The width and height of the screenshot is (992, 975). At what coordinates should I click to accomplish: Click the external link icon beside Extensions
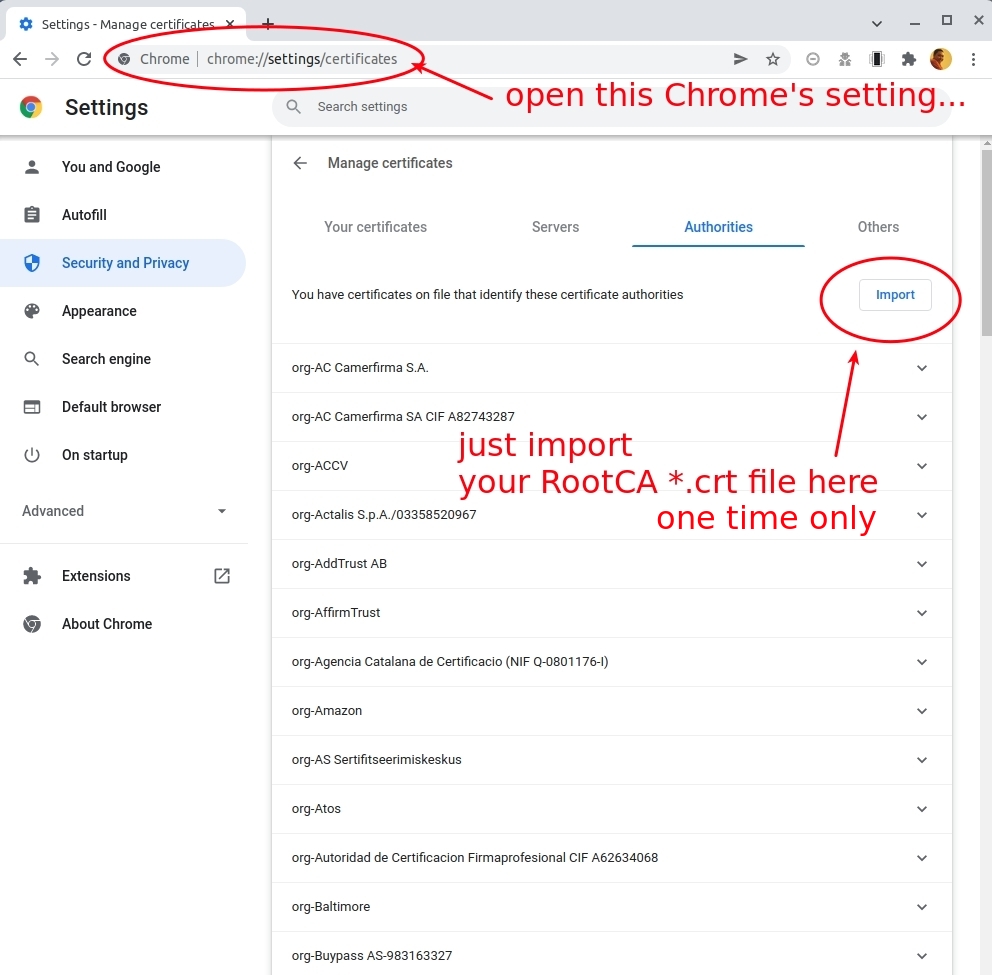click(x=221, y=576)
